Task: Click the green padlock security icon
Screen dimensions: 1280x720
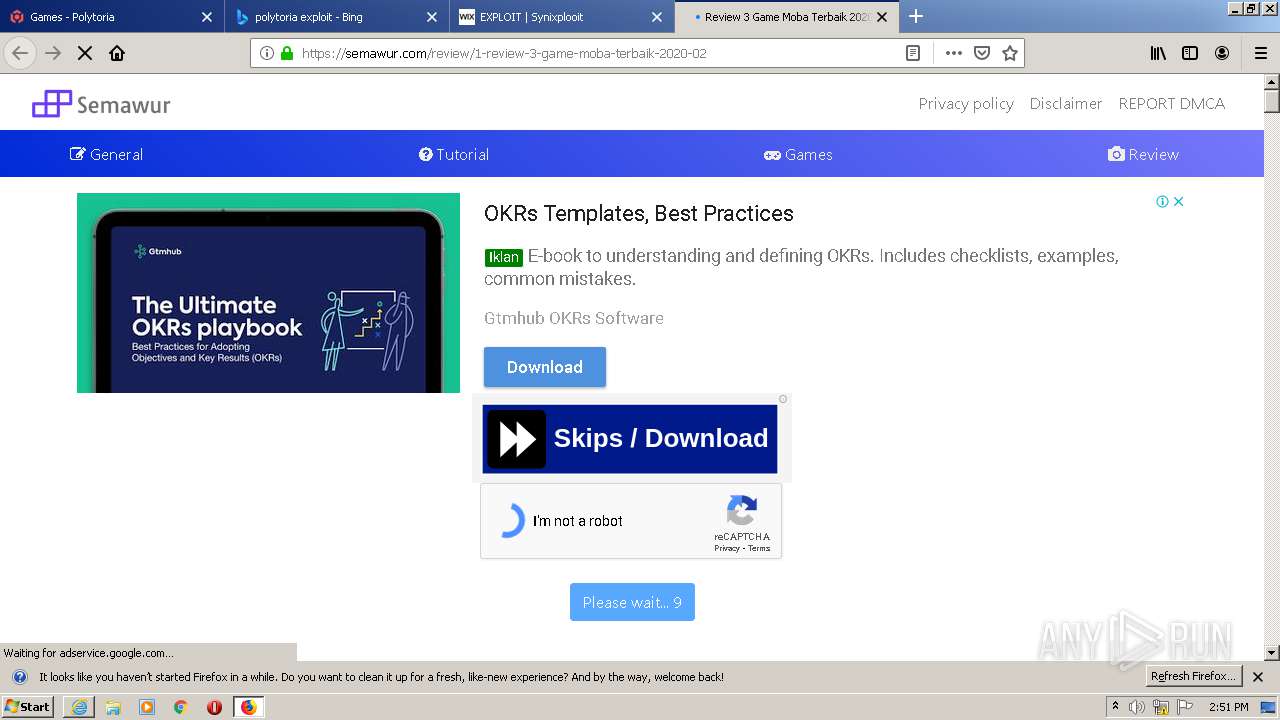Action: pos(287,53)
